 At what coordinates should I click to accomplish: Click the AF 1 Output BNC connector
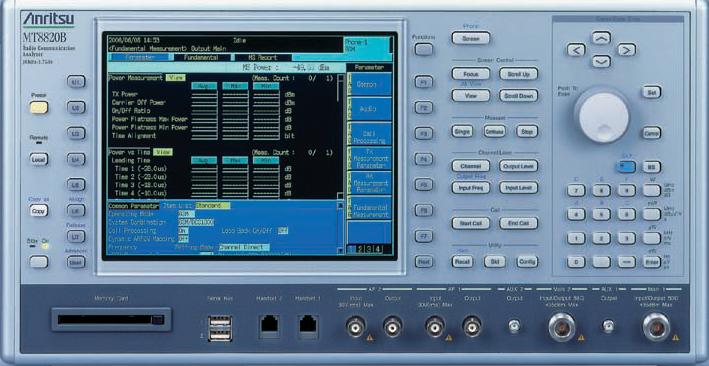[472, 326]
